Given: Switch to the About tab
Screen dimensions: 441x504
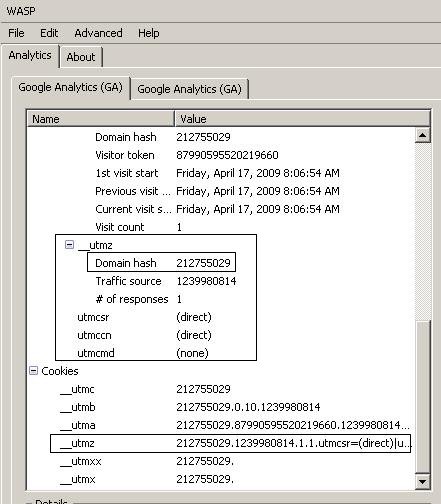Looking at the screenshot, I should coord(81,57).
